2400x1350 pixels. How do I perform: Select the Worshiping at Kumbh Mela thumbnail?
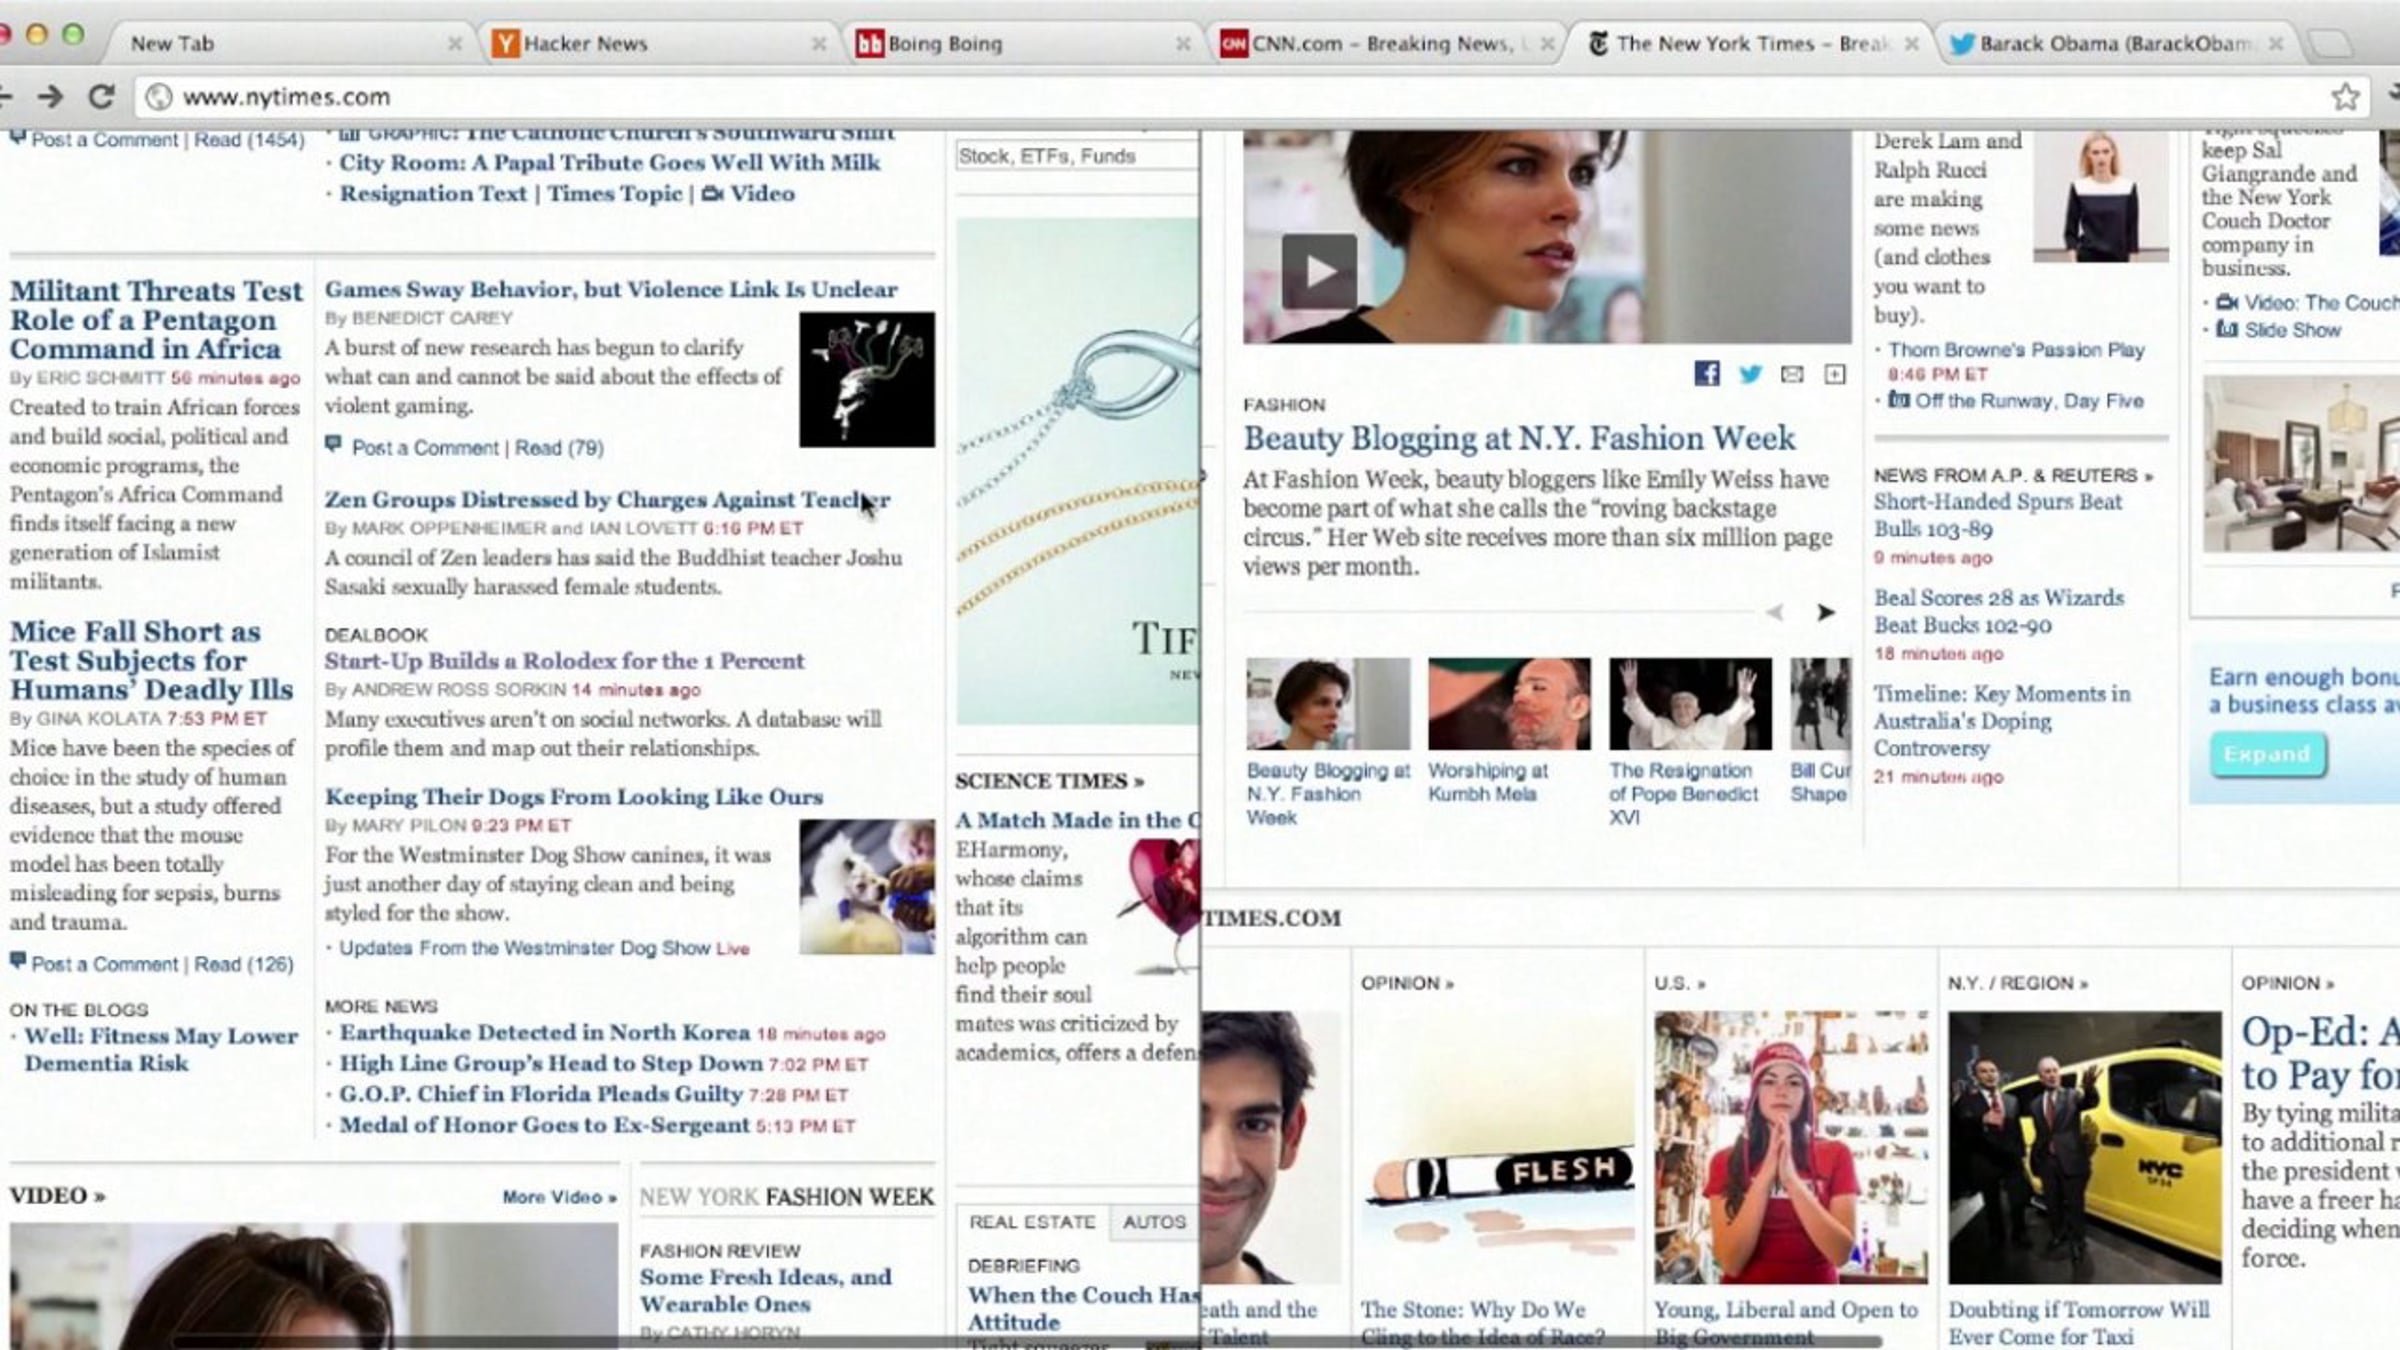coord(1509,704)
